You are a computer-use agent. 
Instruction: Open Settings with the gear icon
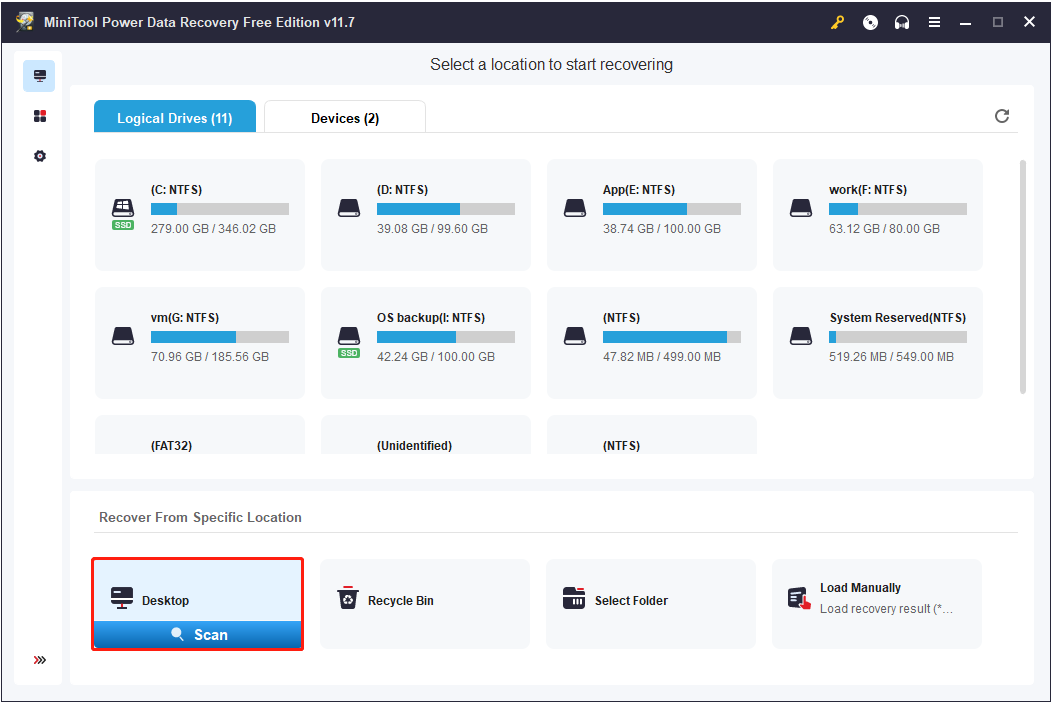coord(39,156)
